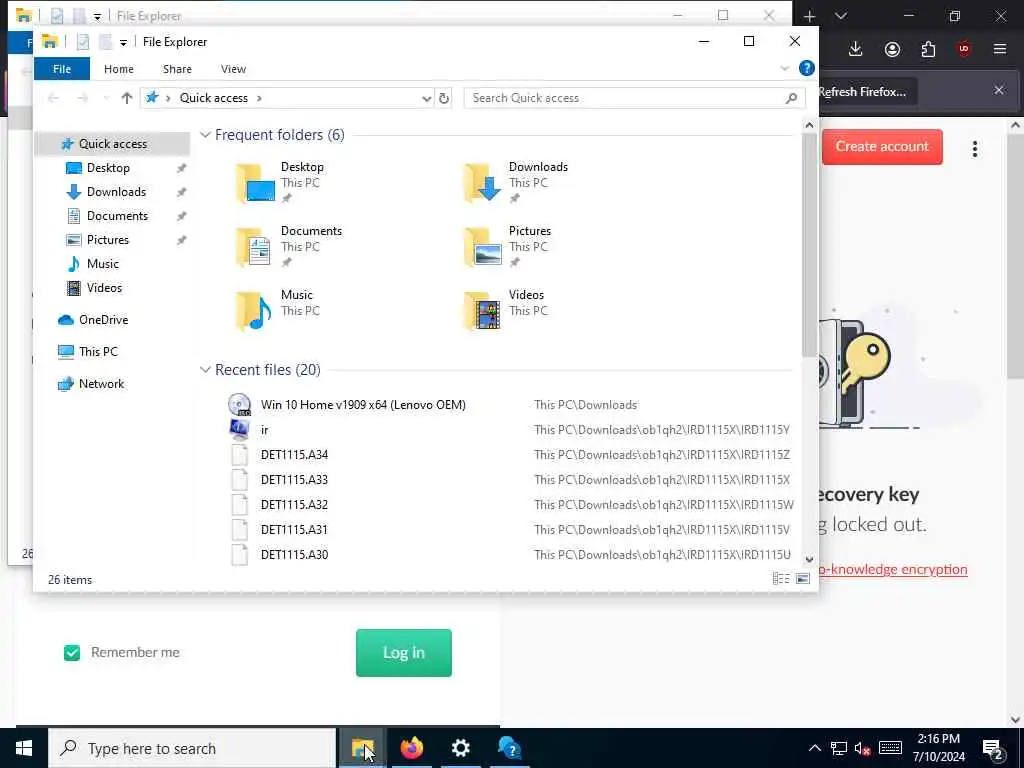Select recent file DET1115.A30
1024x768 pixels.
click(295, 554)
